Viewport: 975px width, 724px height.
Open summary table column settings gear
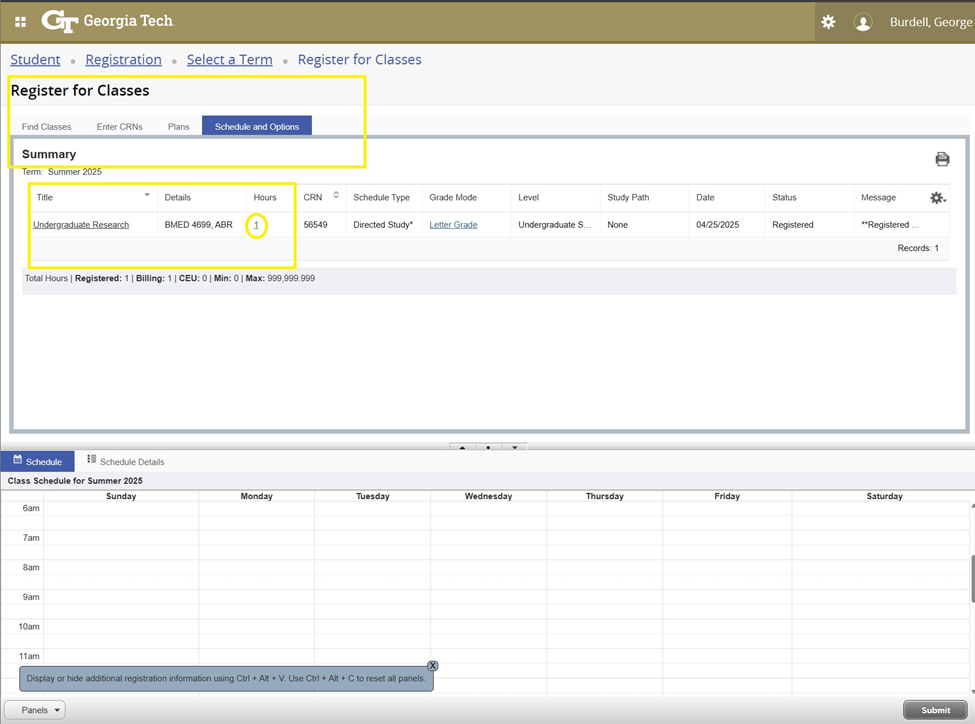[937, 198]
